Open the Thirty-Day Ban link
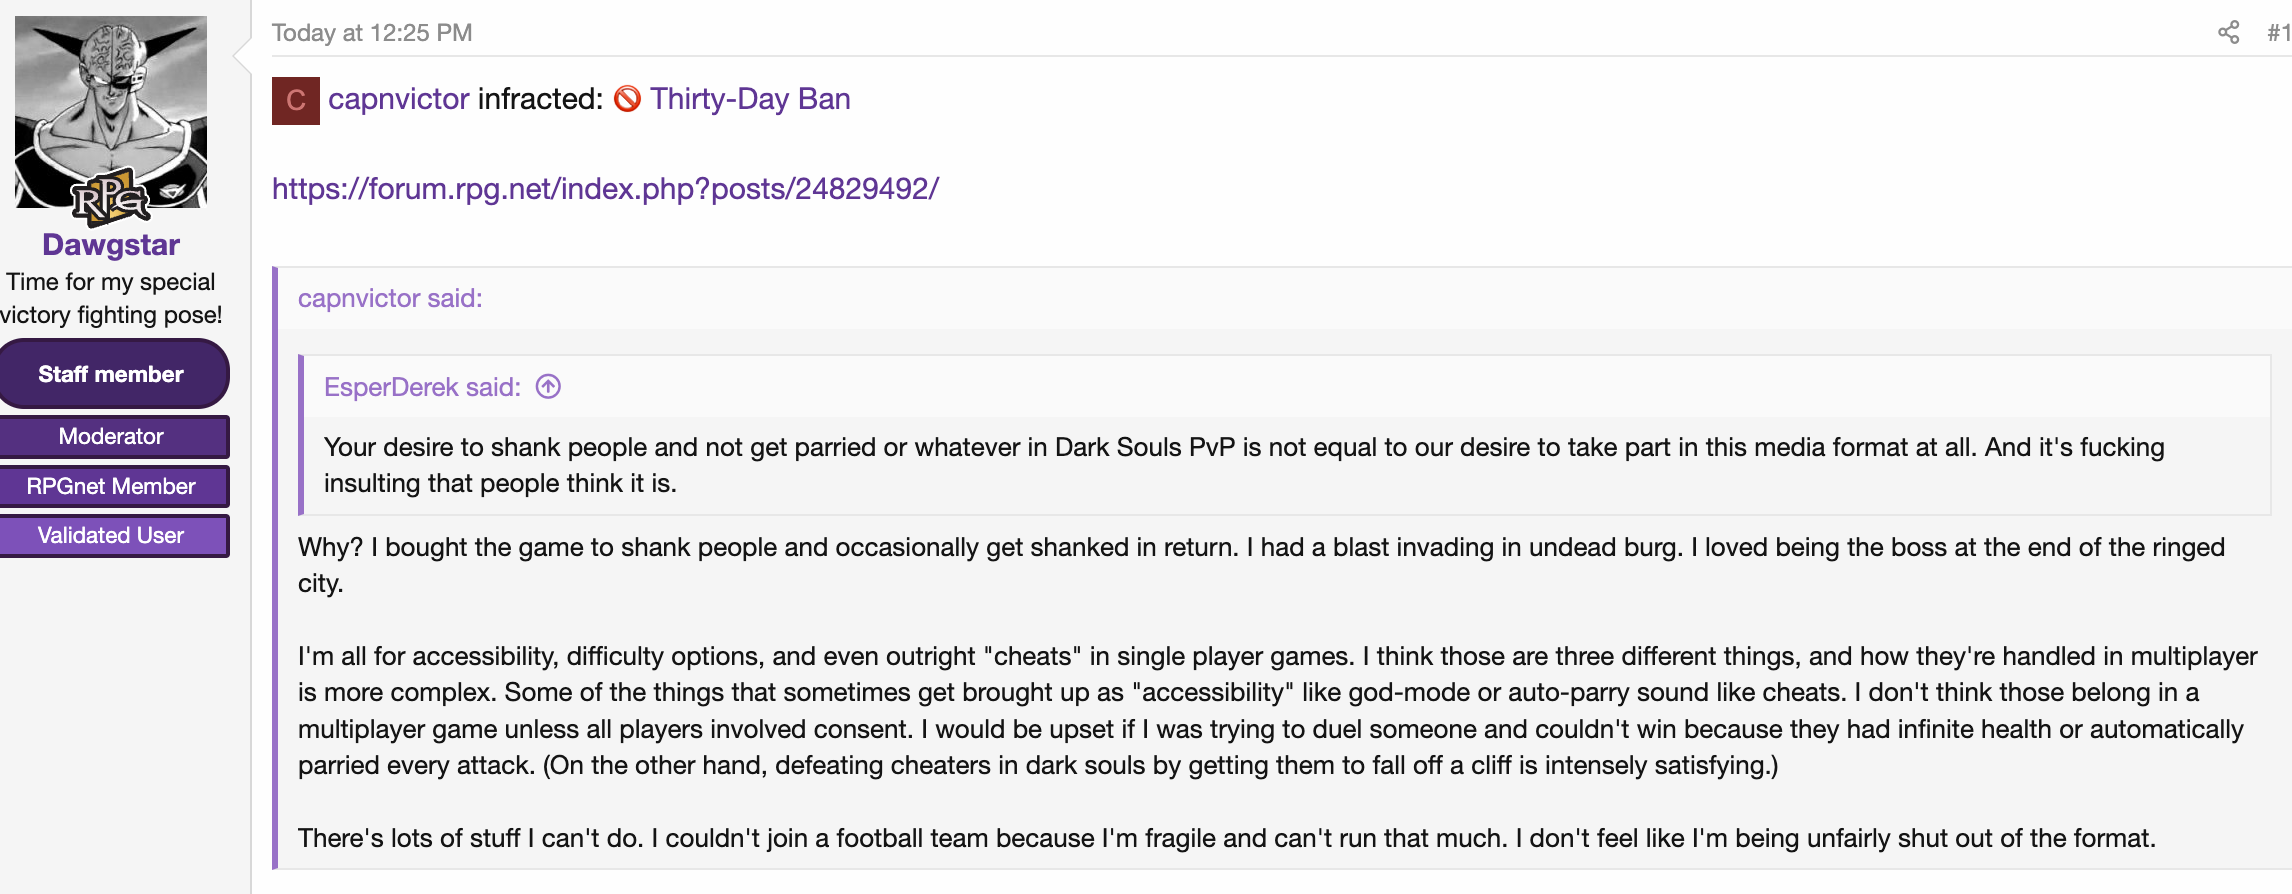 pos(750,99)
